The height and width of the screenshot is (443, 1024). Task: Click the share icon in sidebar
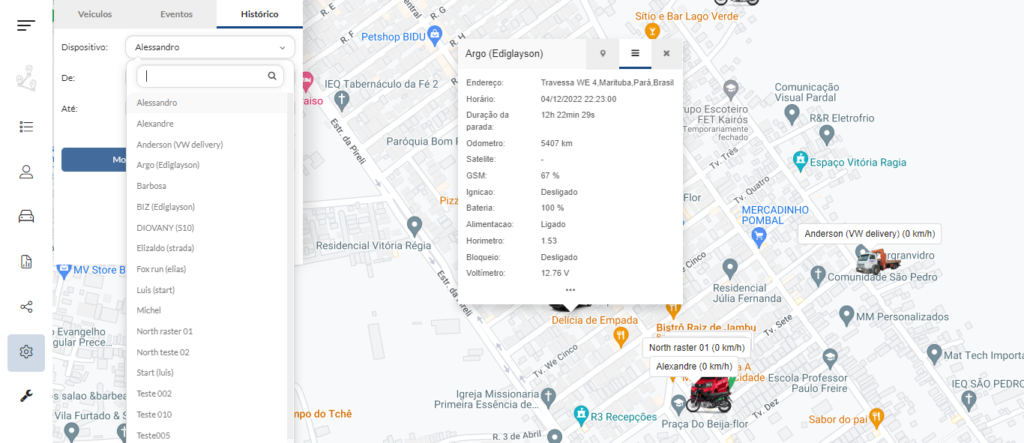(26, 307)
